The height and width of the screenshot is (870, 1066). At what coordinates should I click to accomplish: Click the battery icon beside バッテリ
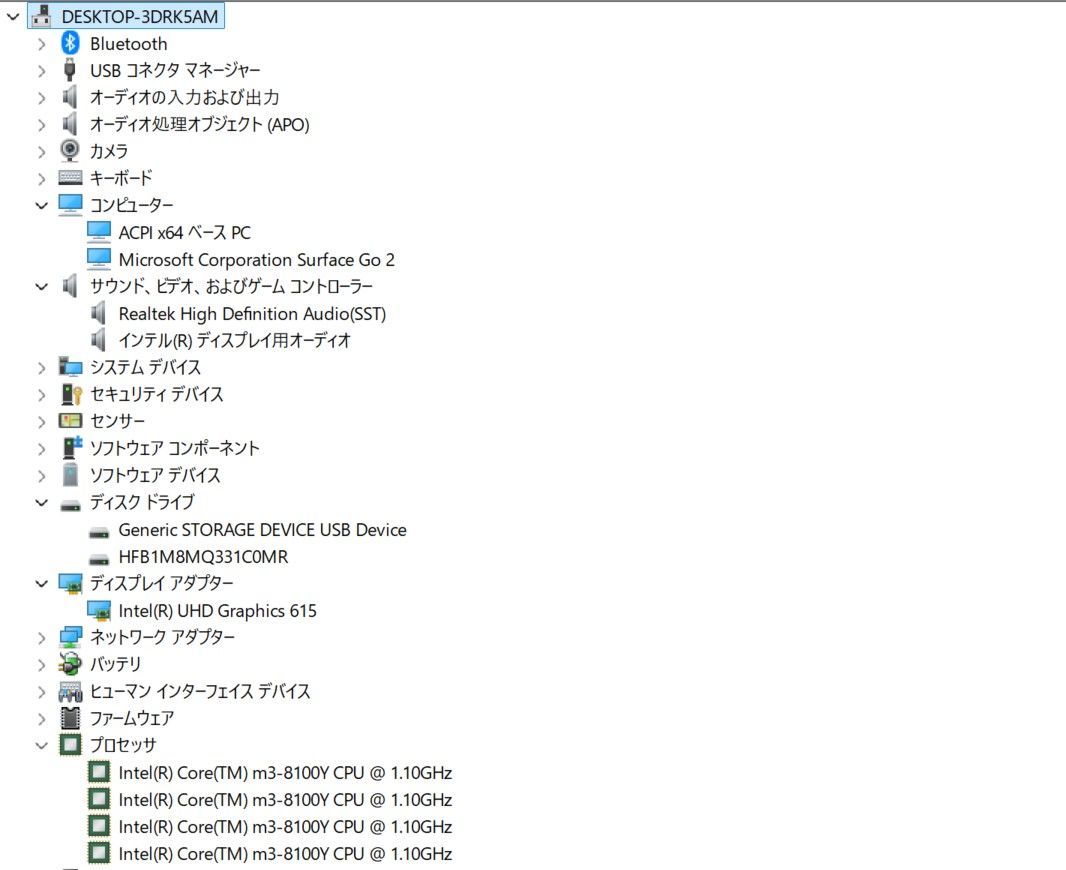(x=70, y=664)
